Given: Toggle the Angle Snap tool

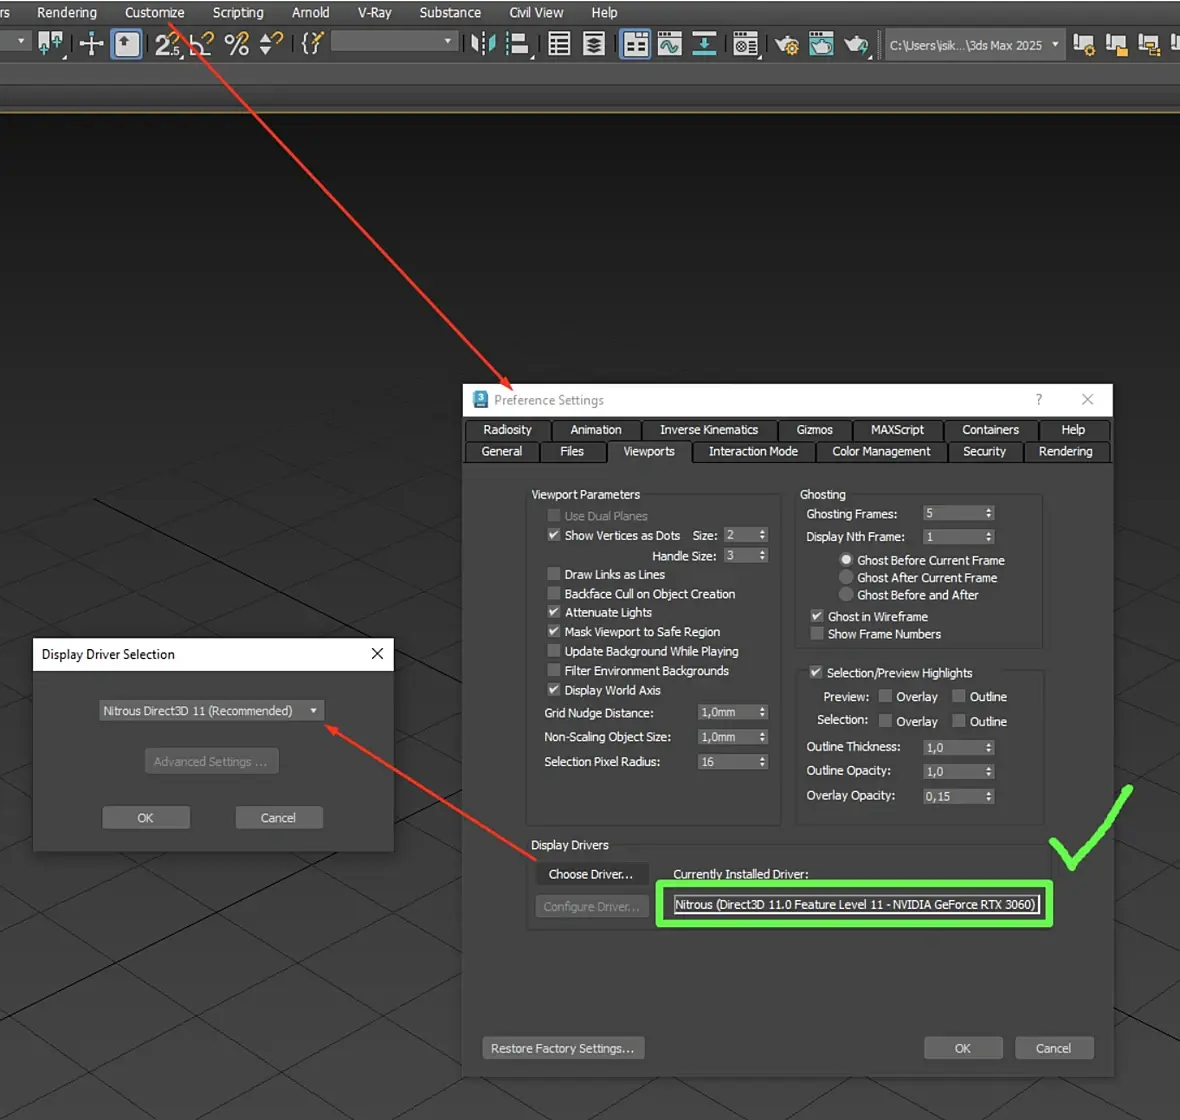Looking at the screenshot, I should (x=201, y=44).
